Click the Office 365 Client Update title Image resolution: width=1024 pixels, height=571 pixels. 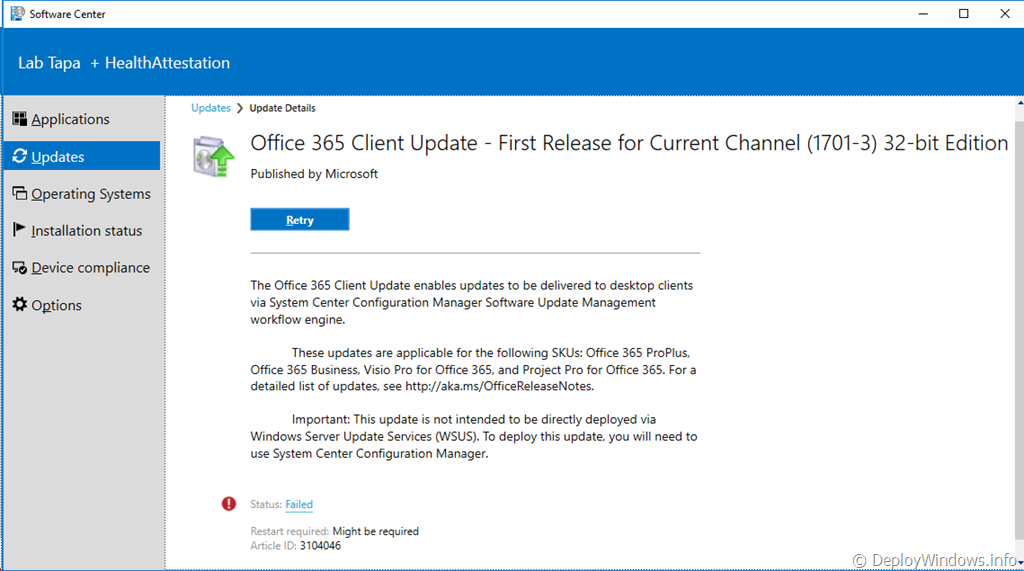coord(628,143)
